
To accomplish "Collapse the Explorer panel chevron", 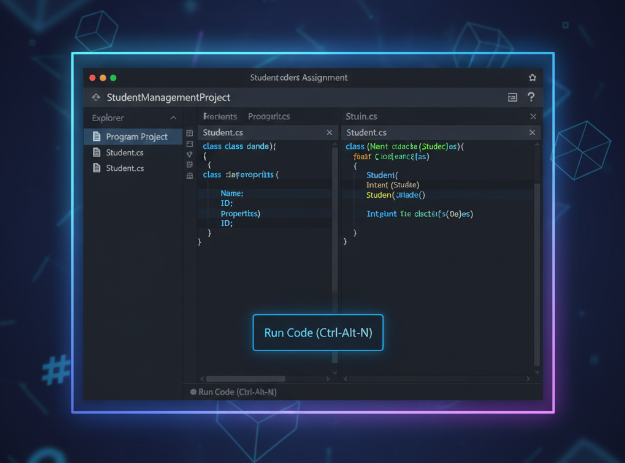I will [x=172, y=117].
